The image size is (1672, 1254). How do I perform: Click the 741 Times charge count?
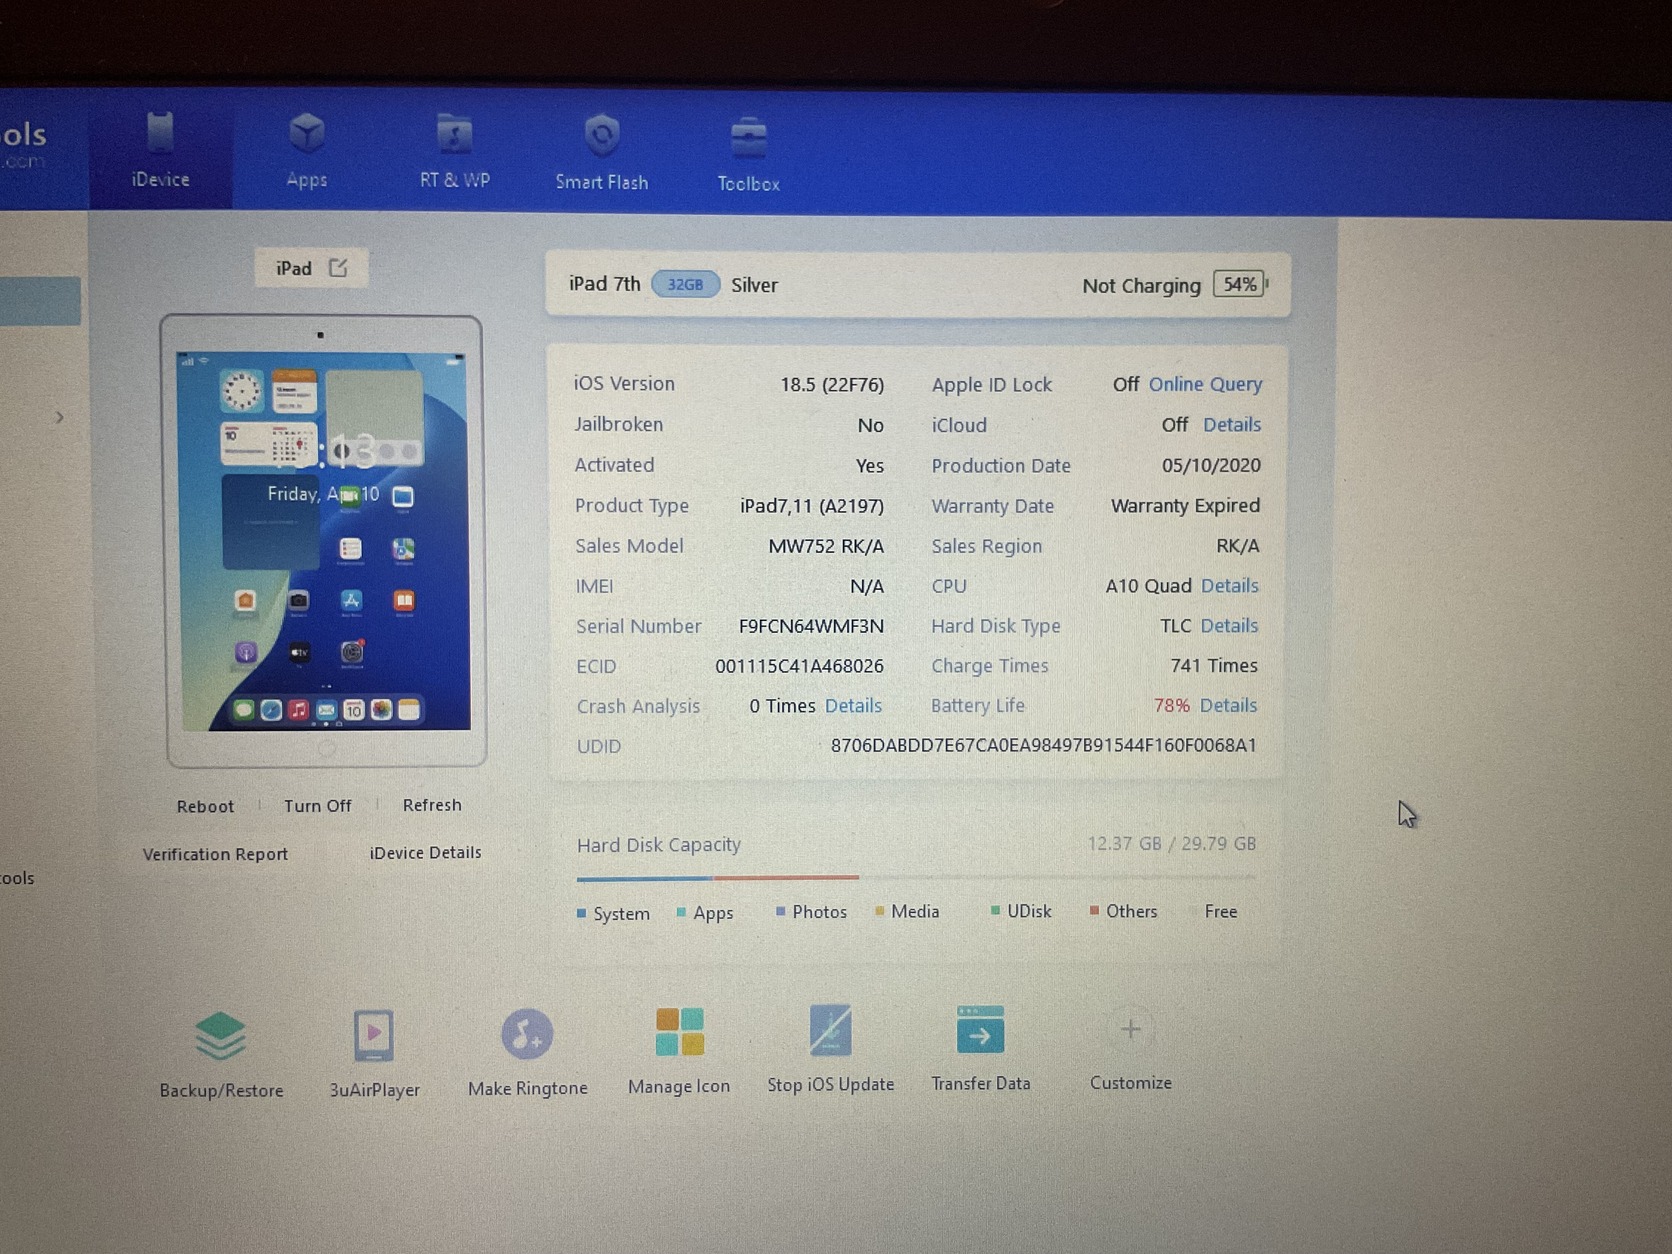(1214, 665)
